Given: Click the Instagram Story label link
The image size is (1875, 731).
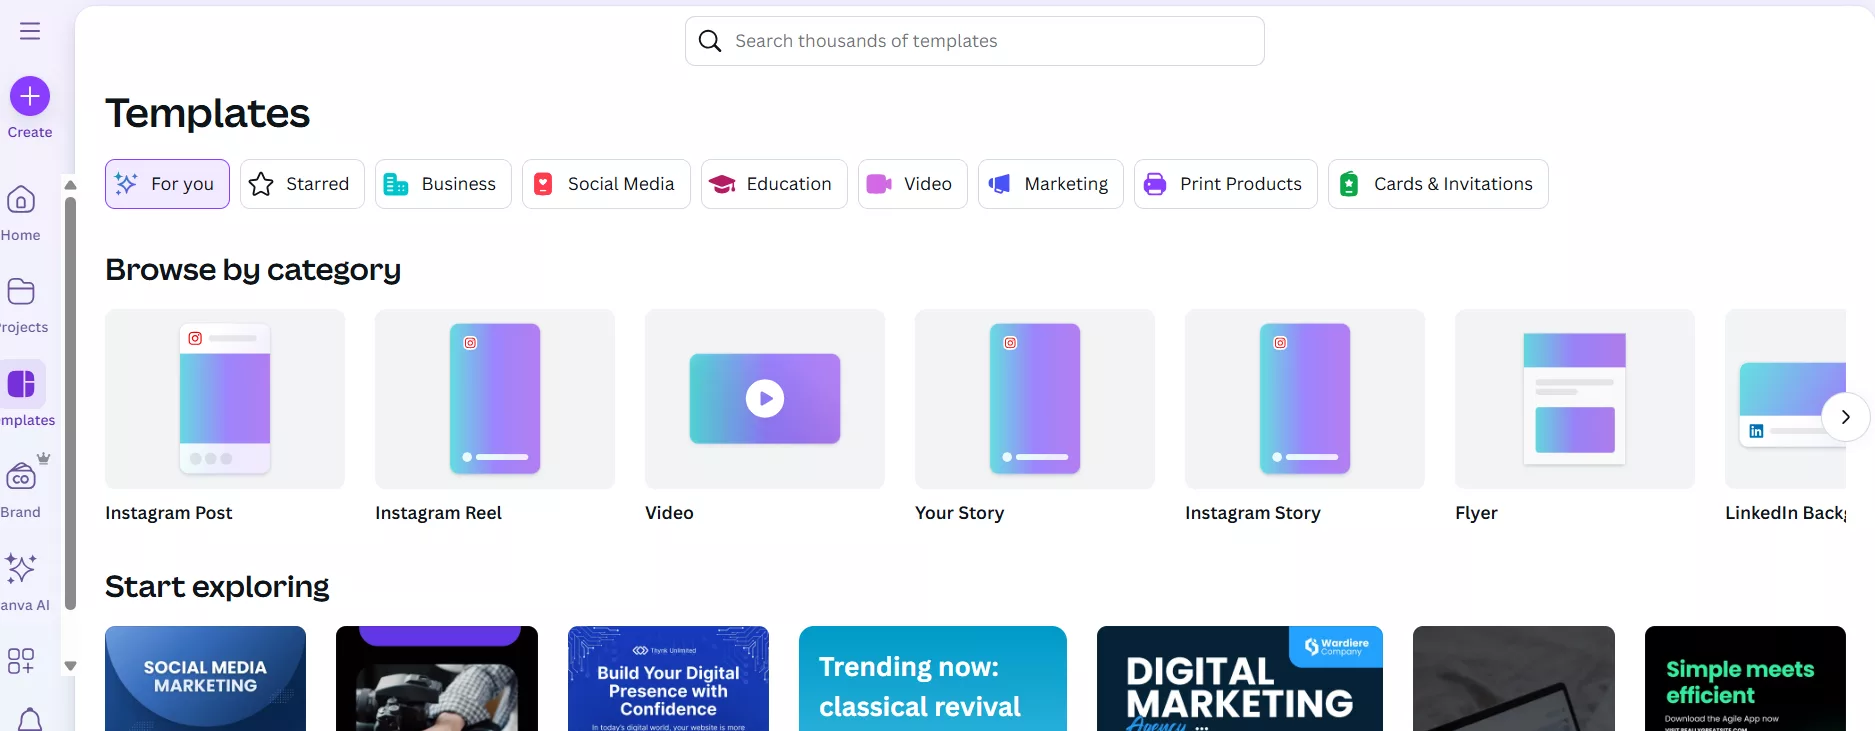Looking at the screenshot, I should point(1253,513).
